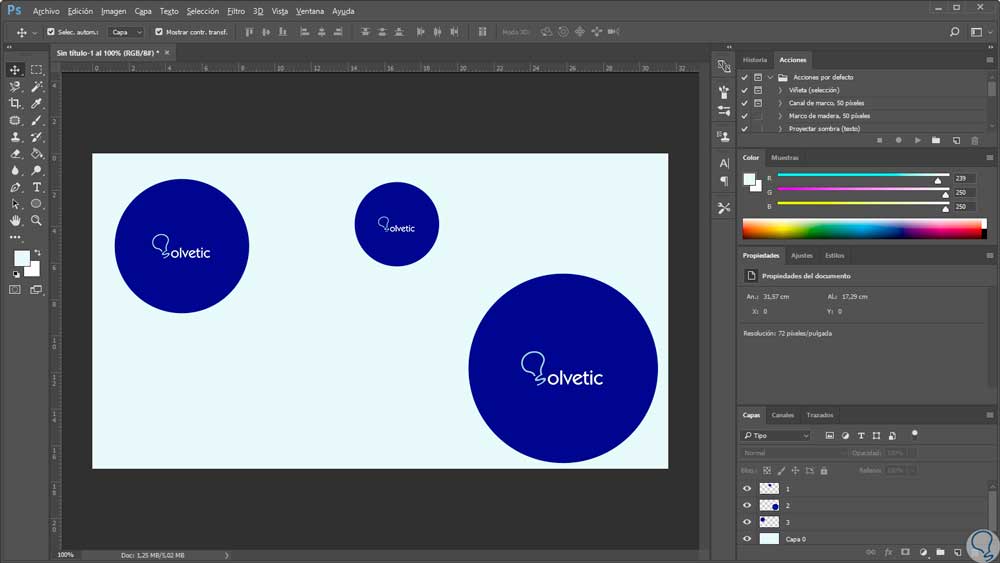Select the Rectangular Marquee tool
Image resolution: width=1000 pixels, height=563 pixels.
point(36,70)
